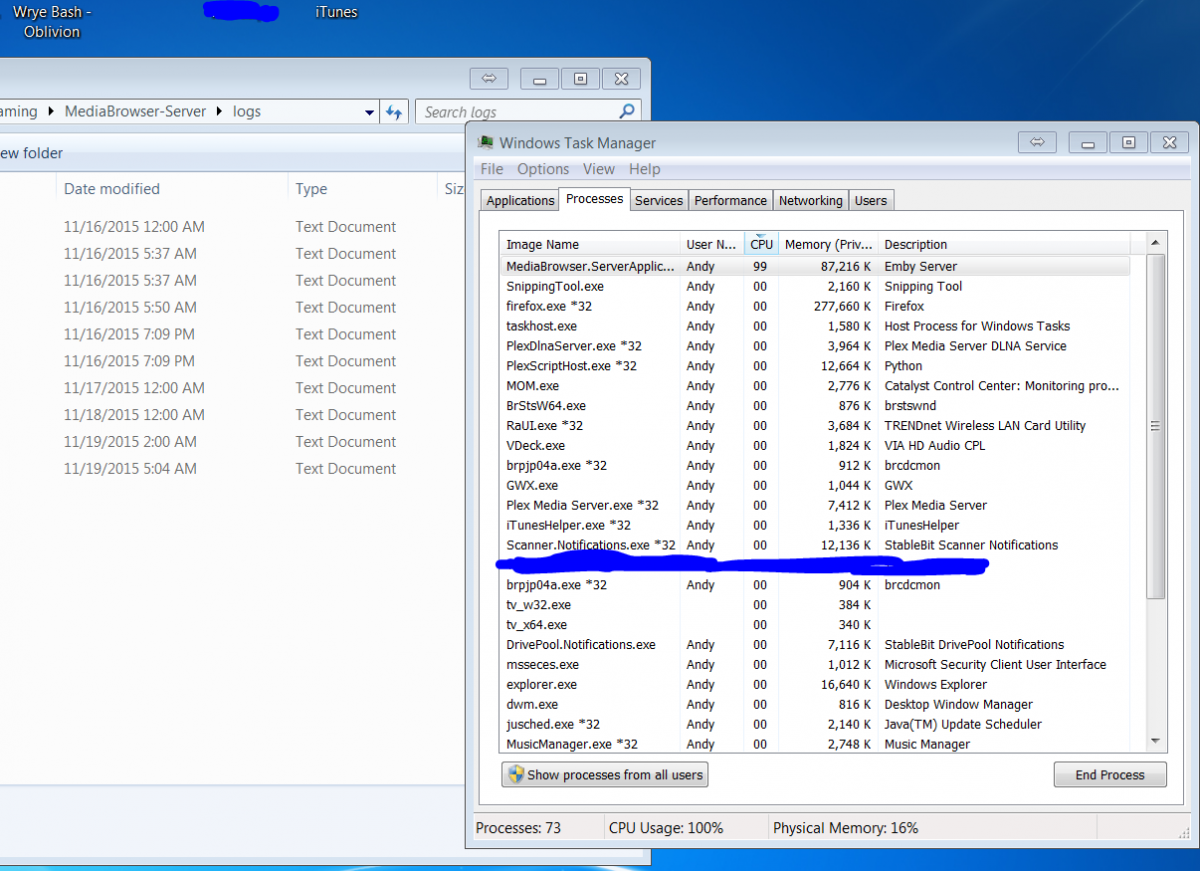Click the double-arrow button in Task Manager title bar
Viewport: 1200px width, 871px height.
1037,143
